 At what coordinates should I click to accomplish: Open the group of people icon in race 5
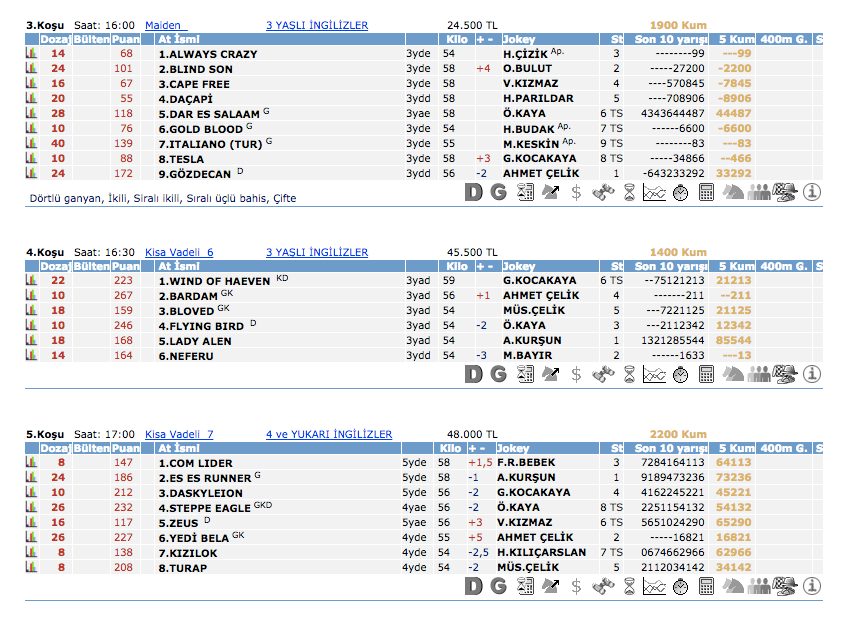(759, 586)
